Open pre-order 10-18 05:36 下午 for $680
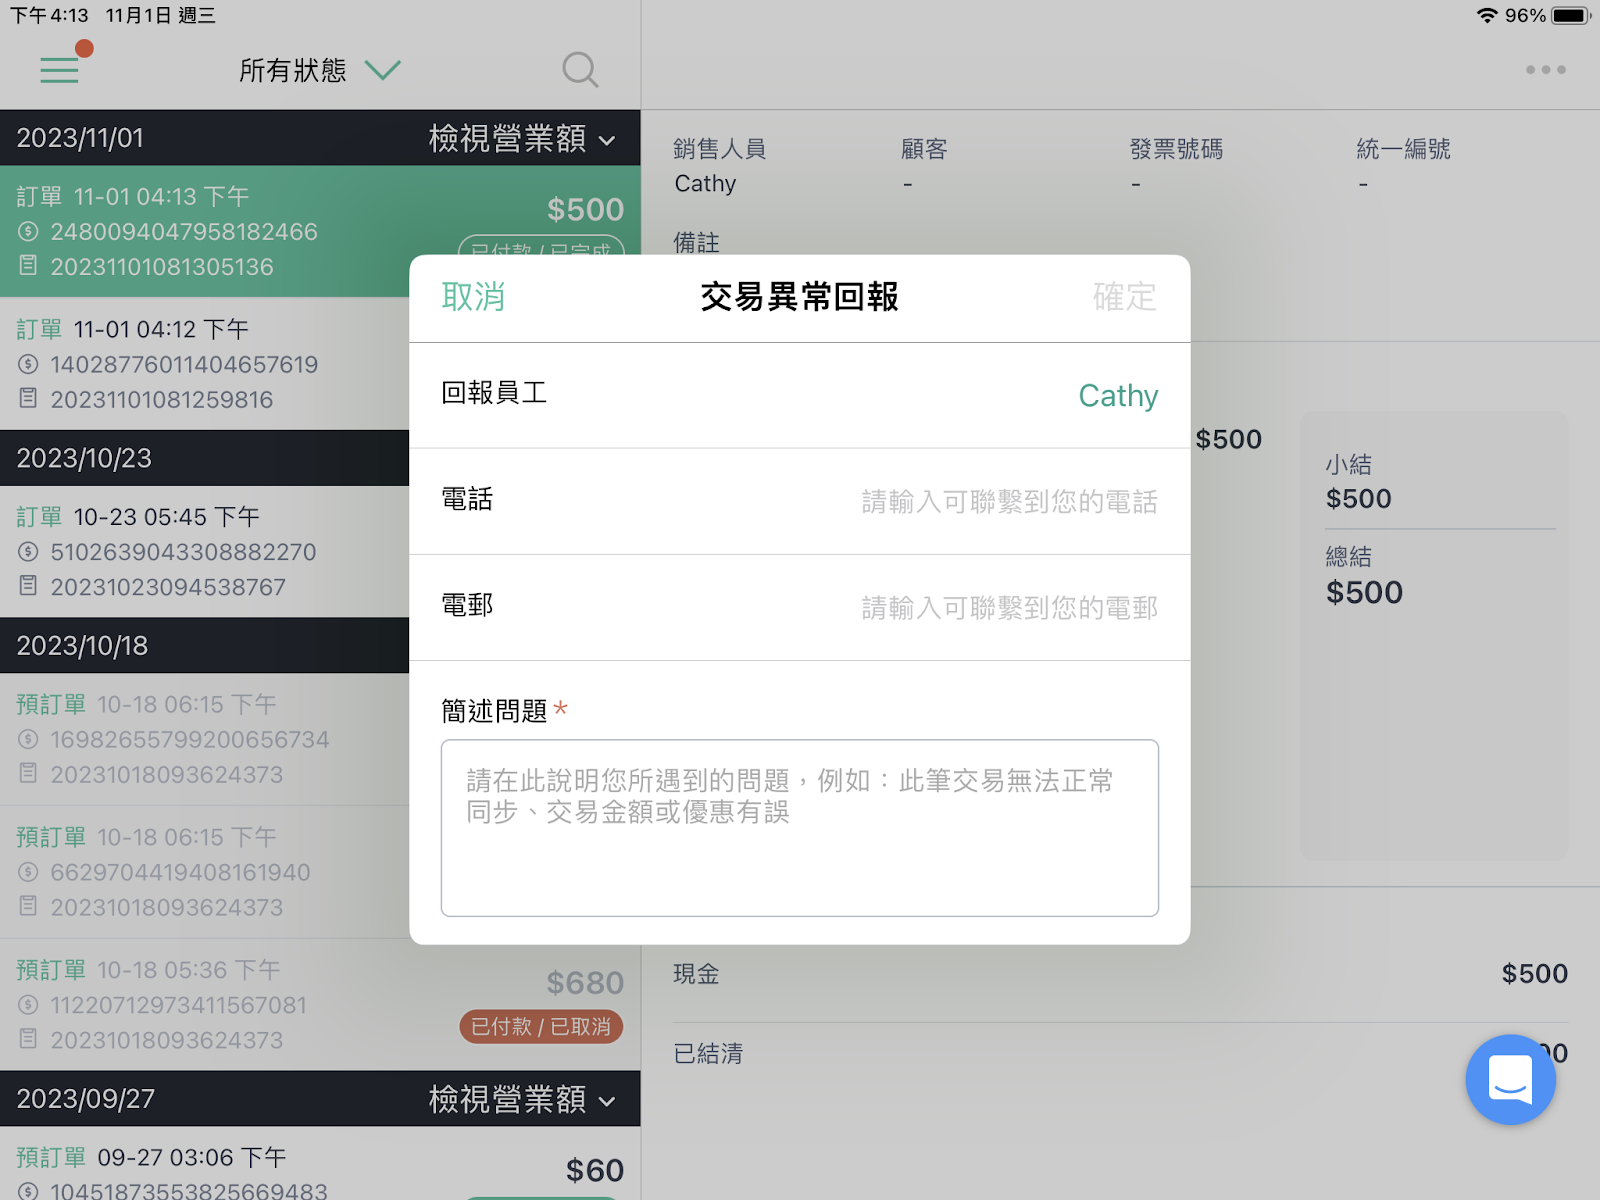 (x=320, y=1005)
